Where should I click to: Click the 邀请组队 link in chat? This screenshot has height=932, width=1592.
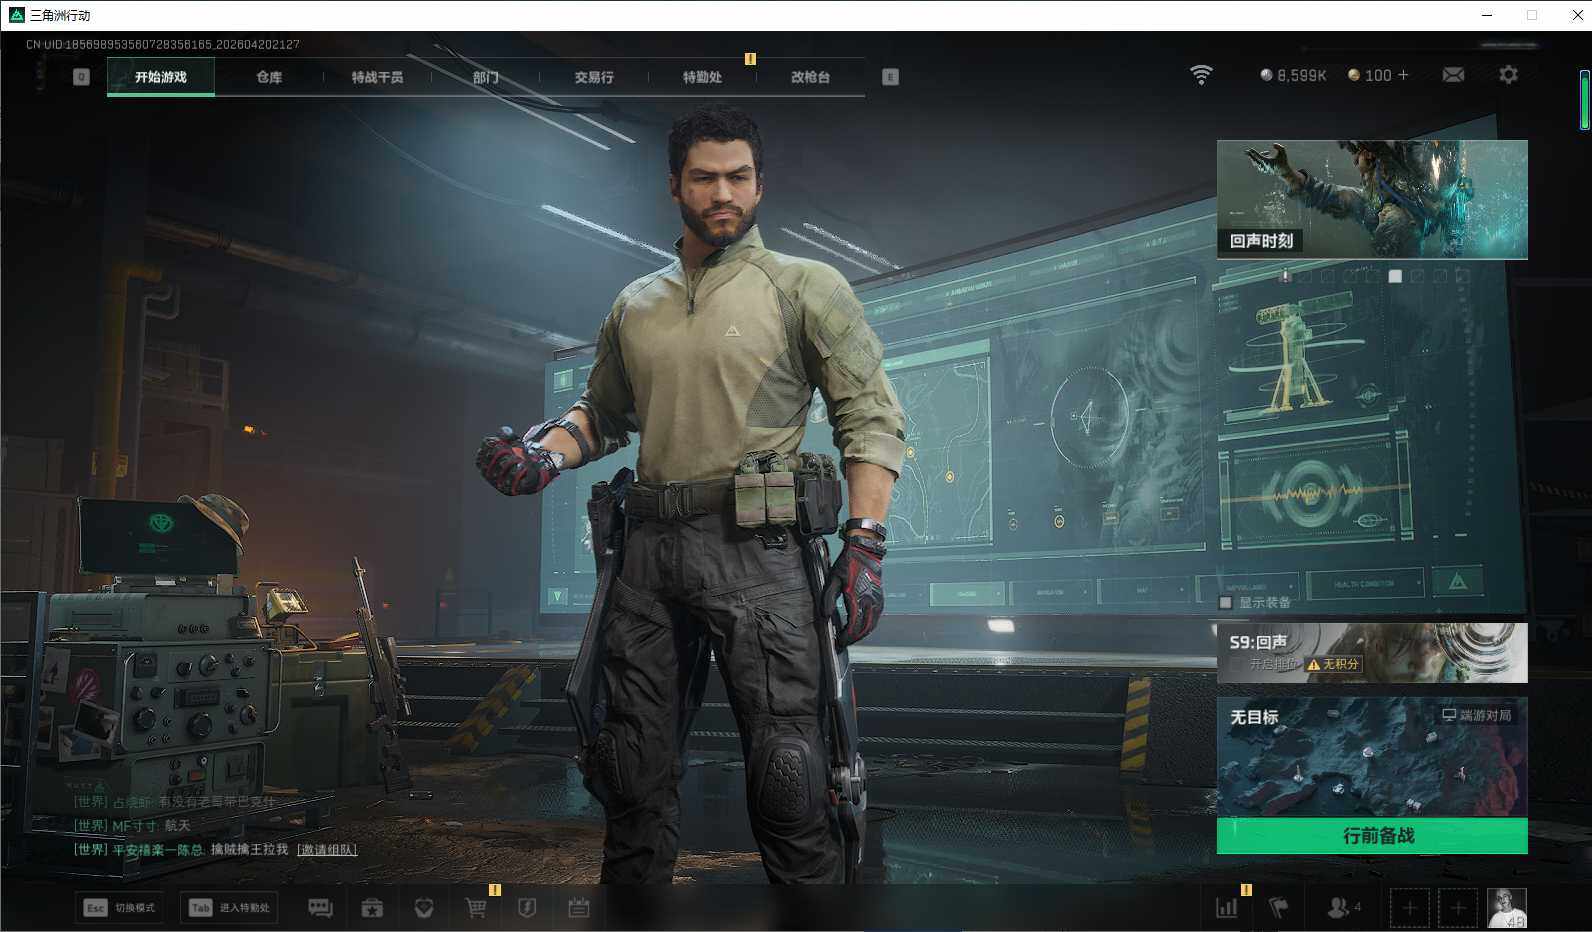pyautogui.click(x=327, y=850)
